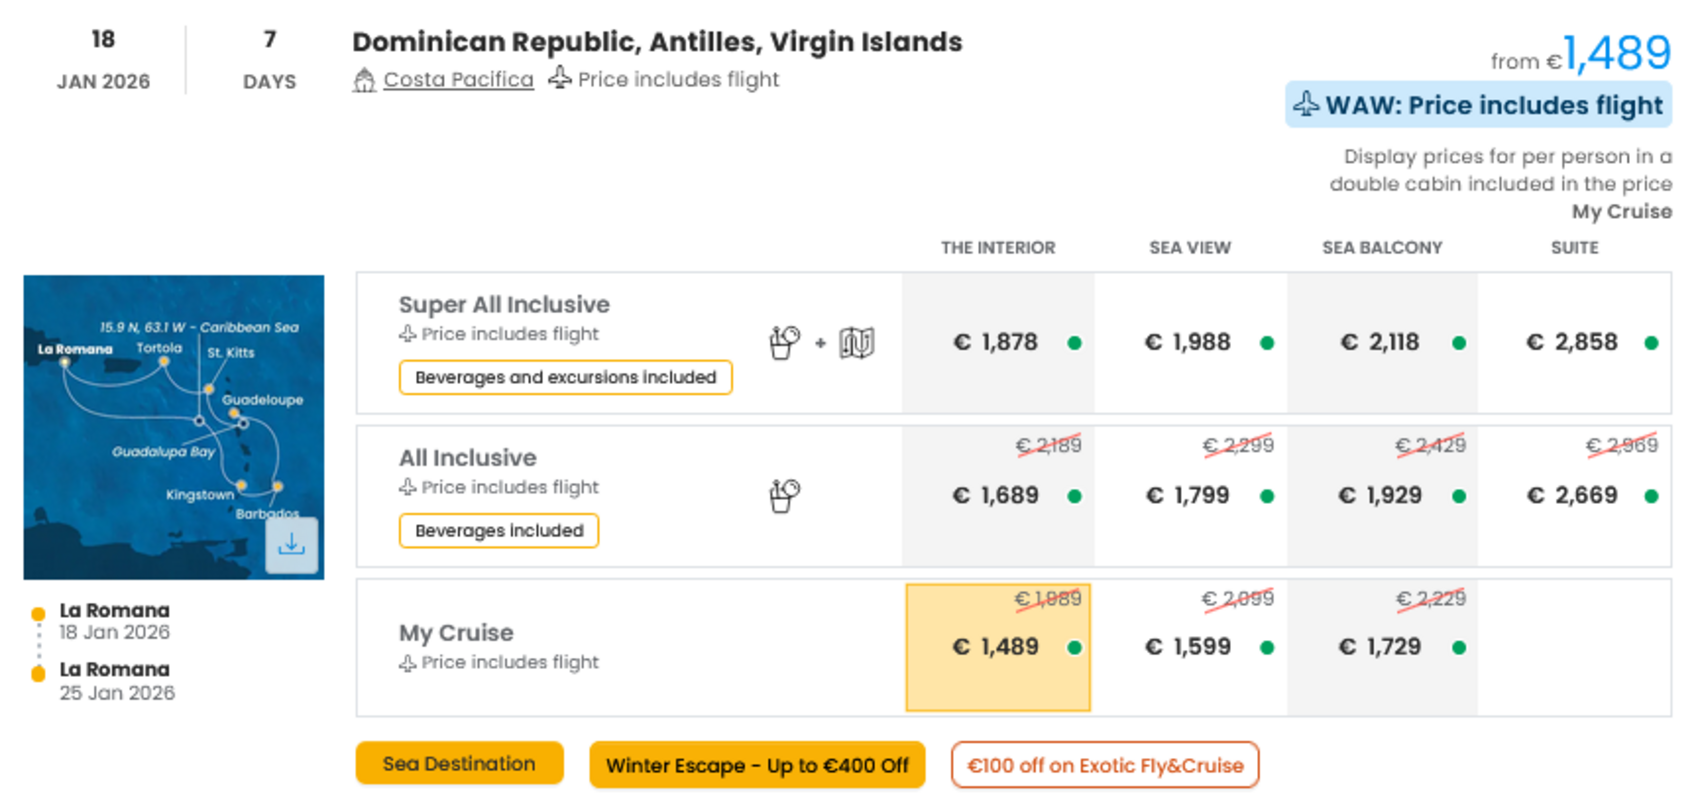Click €100 off on Exotic Fly&Cruise badge
This screenshot has height=800, width=1698.
1105,766
